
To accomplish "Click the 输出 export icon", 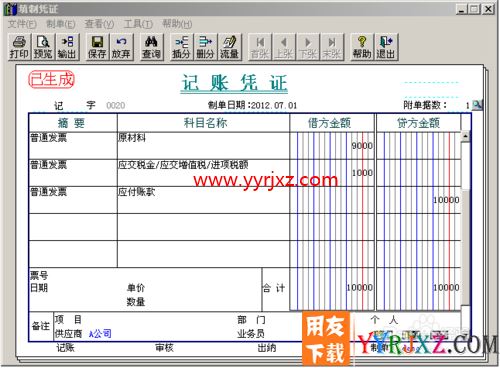I will 67,47.
